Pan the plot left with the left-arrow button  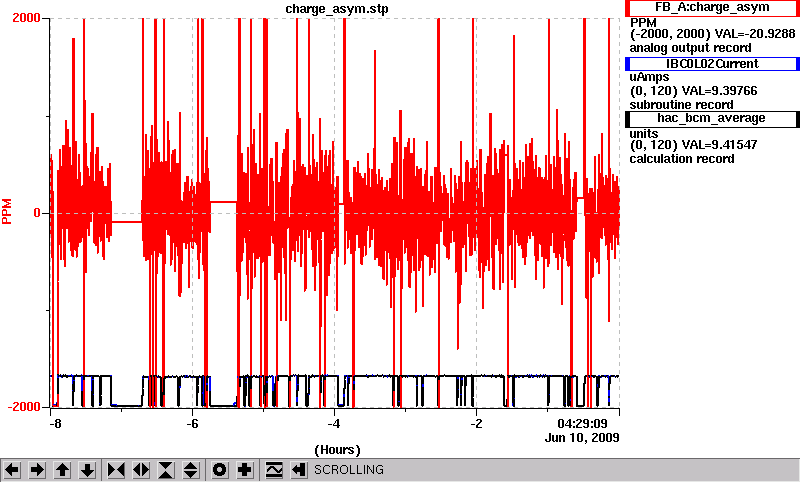[x=12, y=470]
